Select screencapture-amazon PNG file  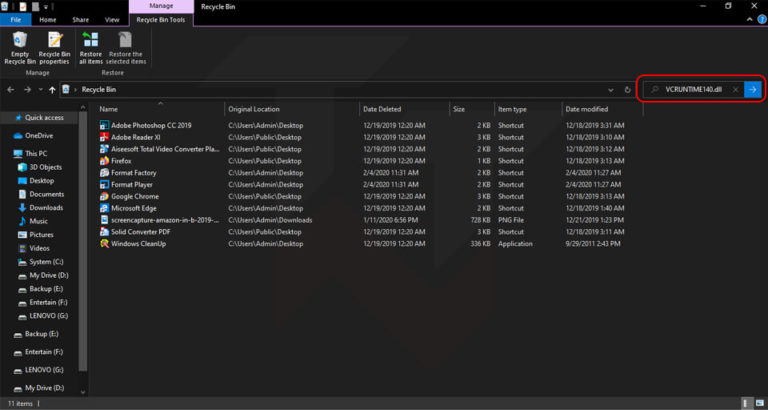(x=165, y=220)
